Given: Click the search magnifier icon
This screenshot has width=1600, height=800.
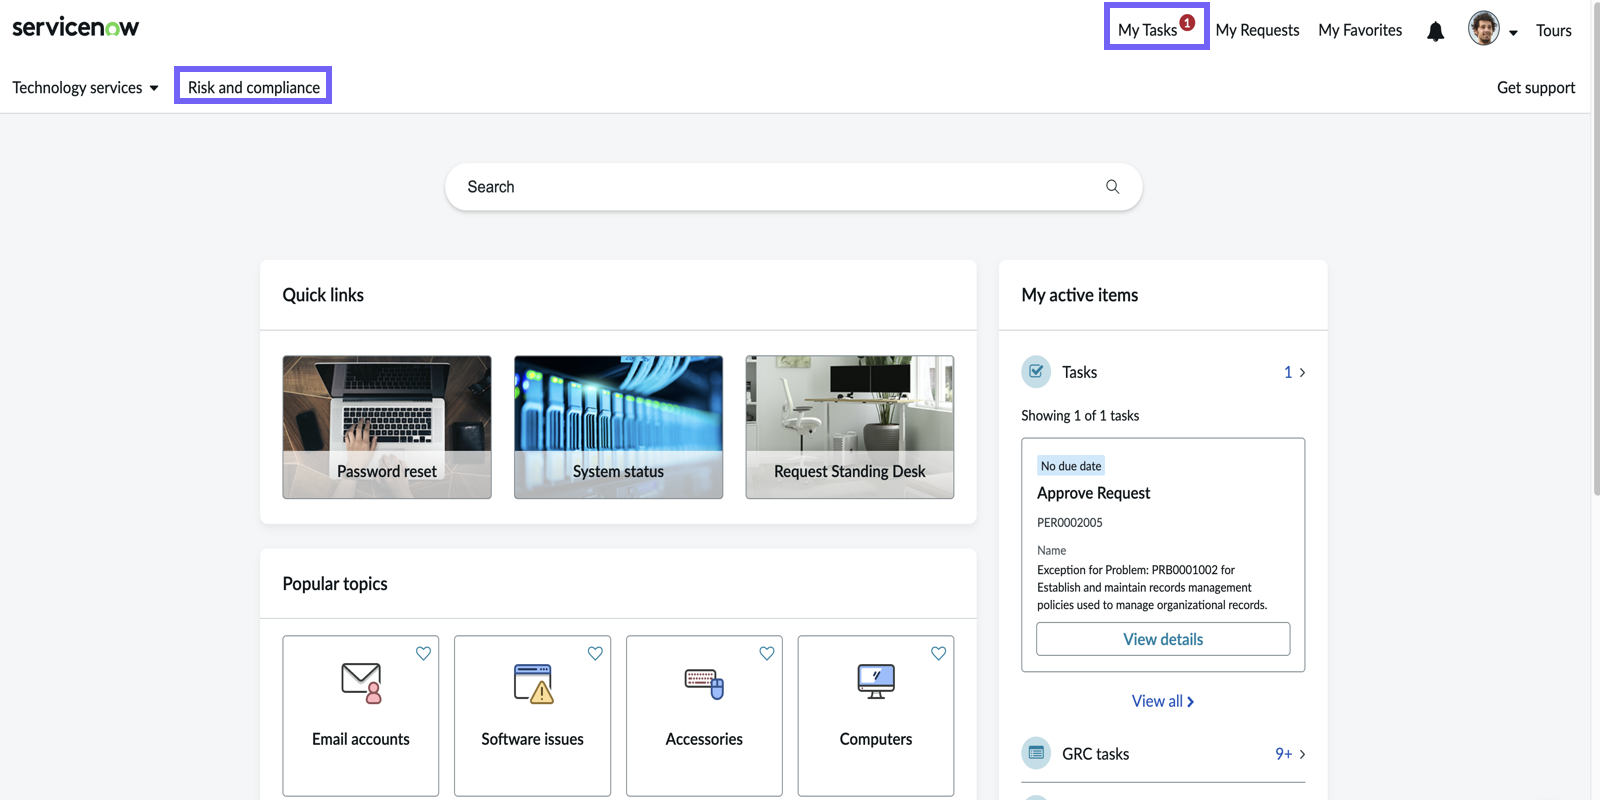Looking at the screenshot, I should [1112, 187].
